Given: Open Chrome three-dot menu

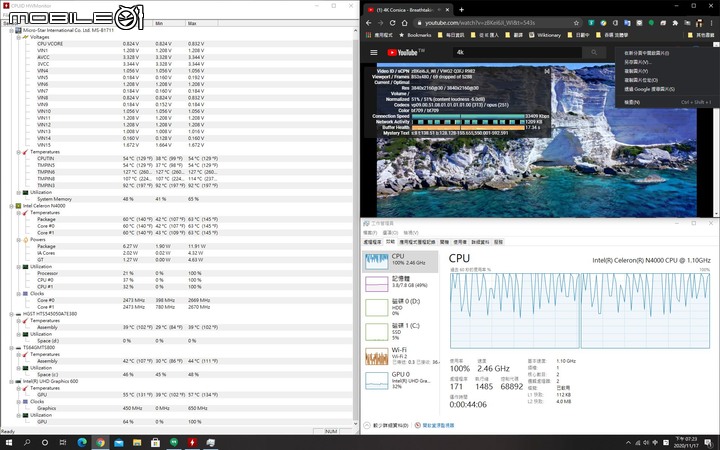Looking at the screenshot, I should click(x=711, y=22).
